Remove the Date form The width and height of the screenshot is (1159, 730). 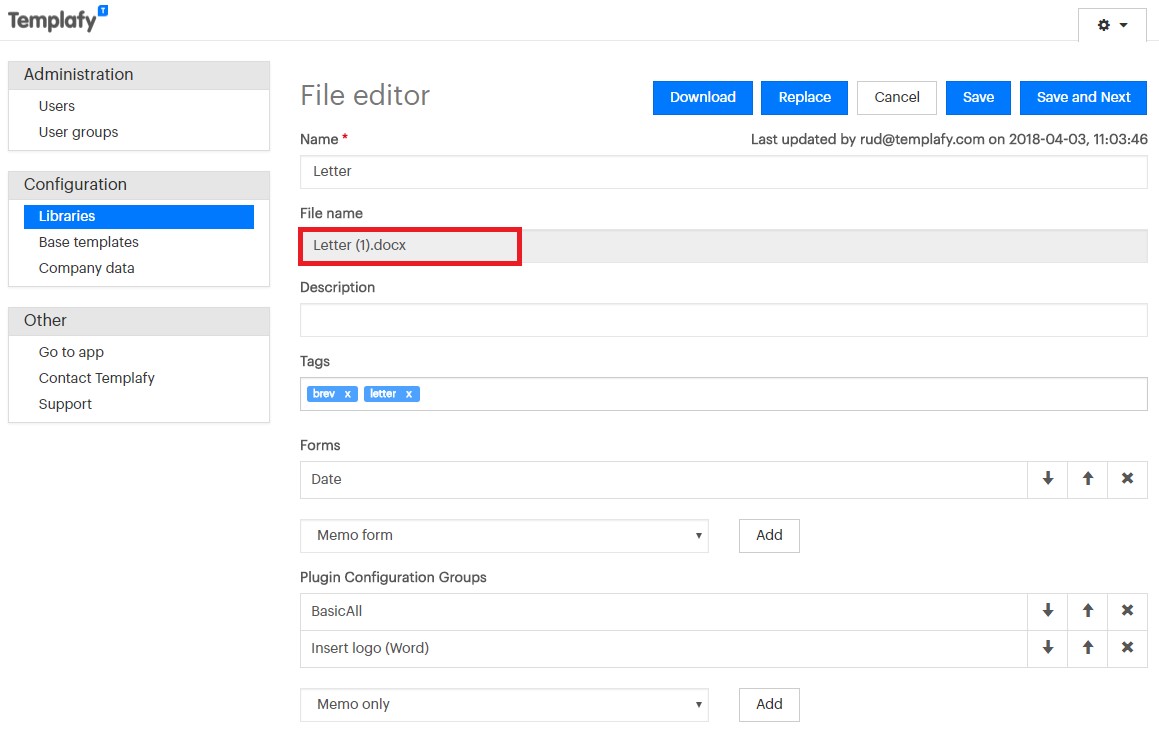1127,479
